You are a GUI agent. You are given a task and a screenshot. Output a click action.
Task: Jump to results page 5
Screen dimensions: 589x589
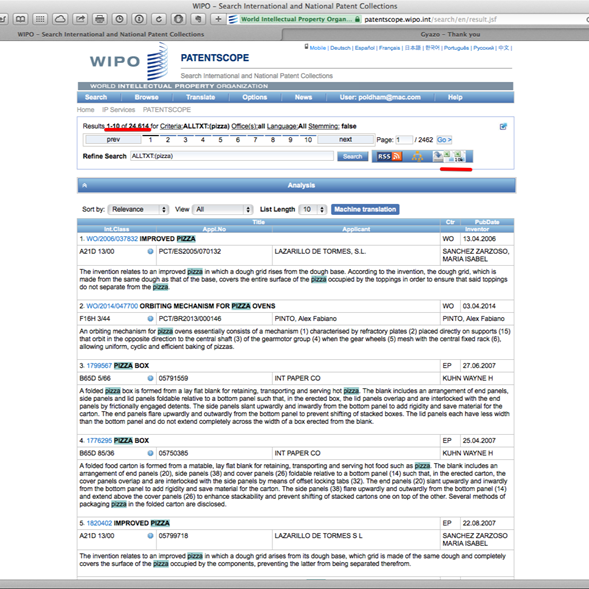pyautogui.click(x=220, y=140)
